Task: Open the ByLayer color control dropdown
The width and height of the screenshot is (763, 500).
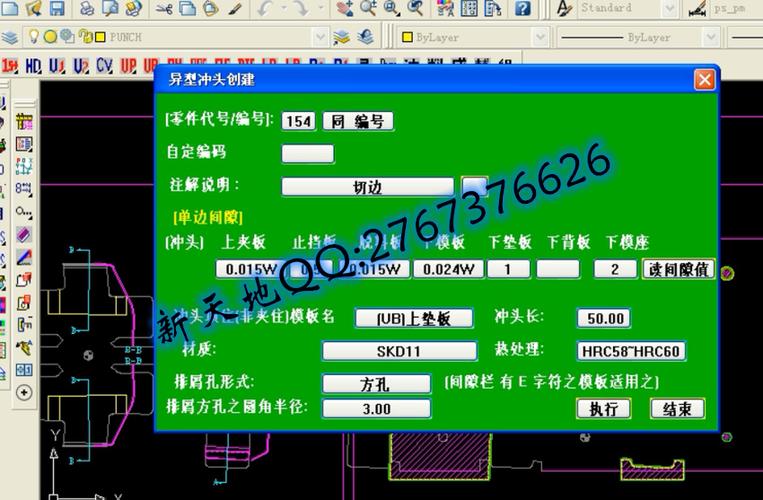Action: 540,37
